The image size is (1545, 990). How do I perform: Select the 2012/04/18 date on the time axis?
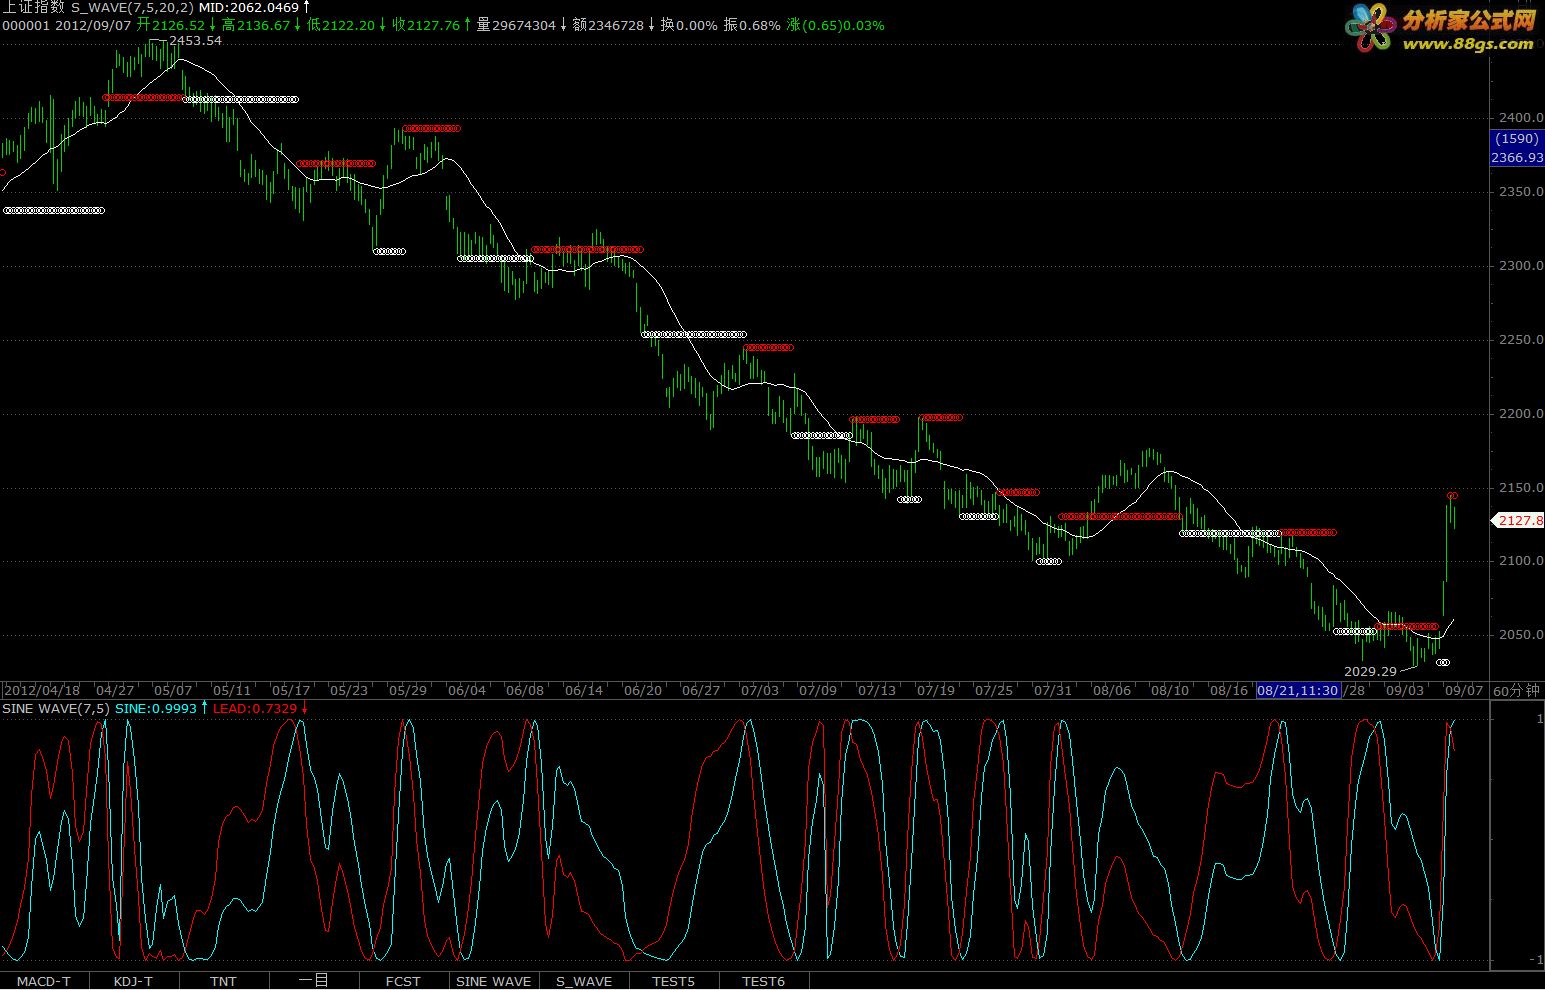[43, 690]
